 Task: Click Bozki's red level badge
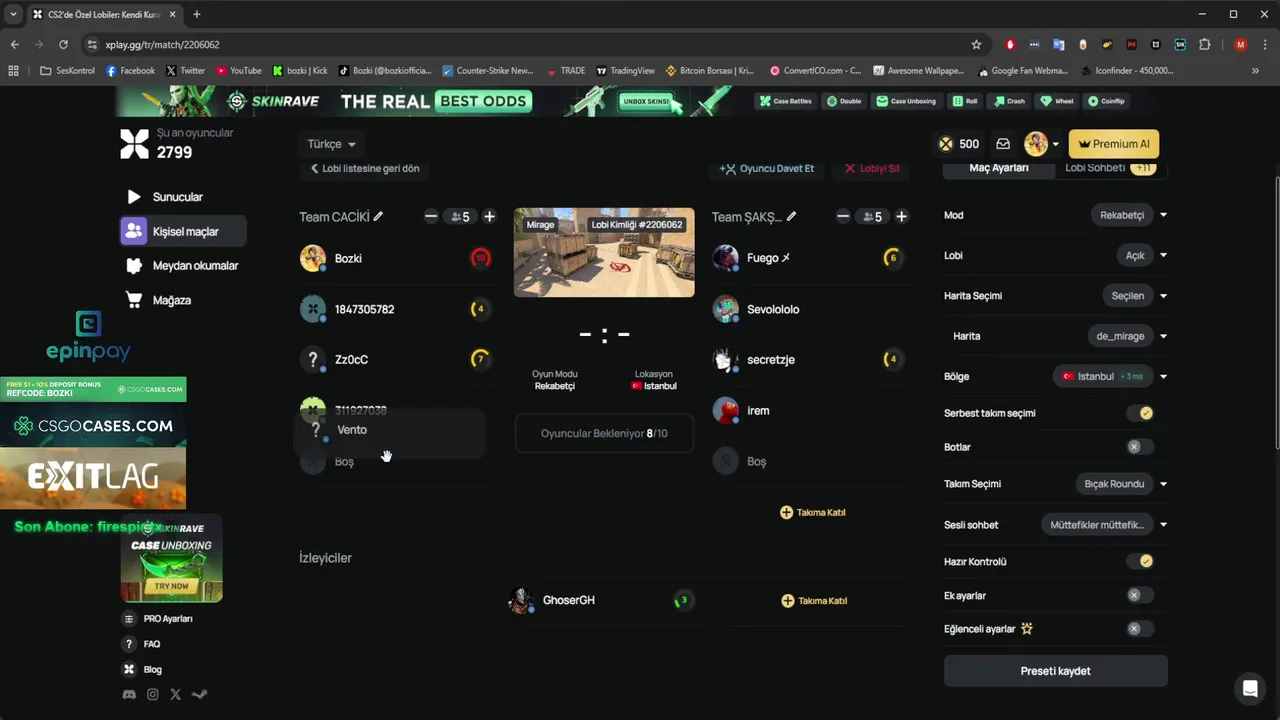click(480, 258)
